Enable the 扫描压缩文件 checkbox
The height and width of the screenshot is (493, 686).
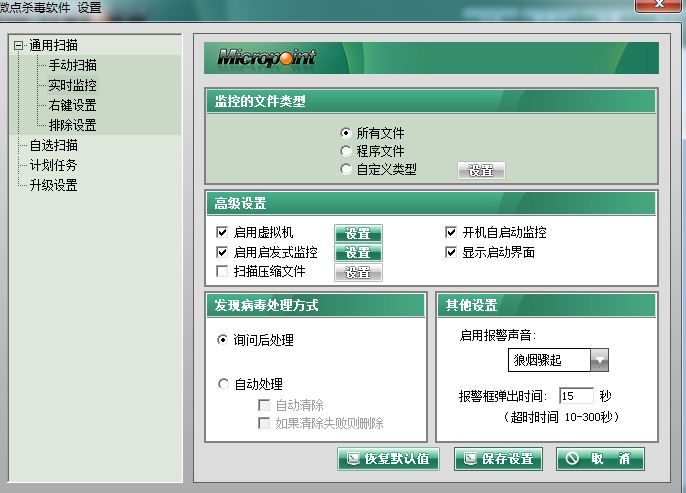(x=222, y=272)
